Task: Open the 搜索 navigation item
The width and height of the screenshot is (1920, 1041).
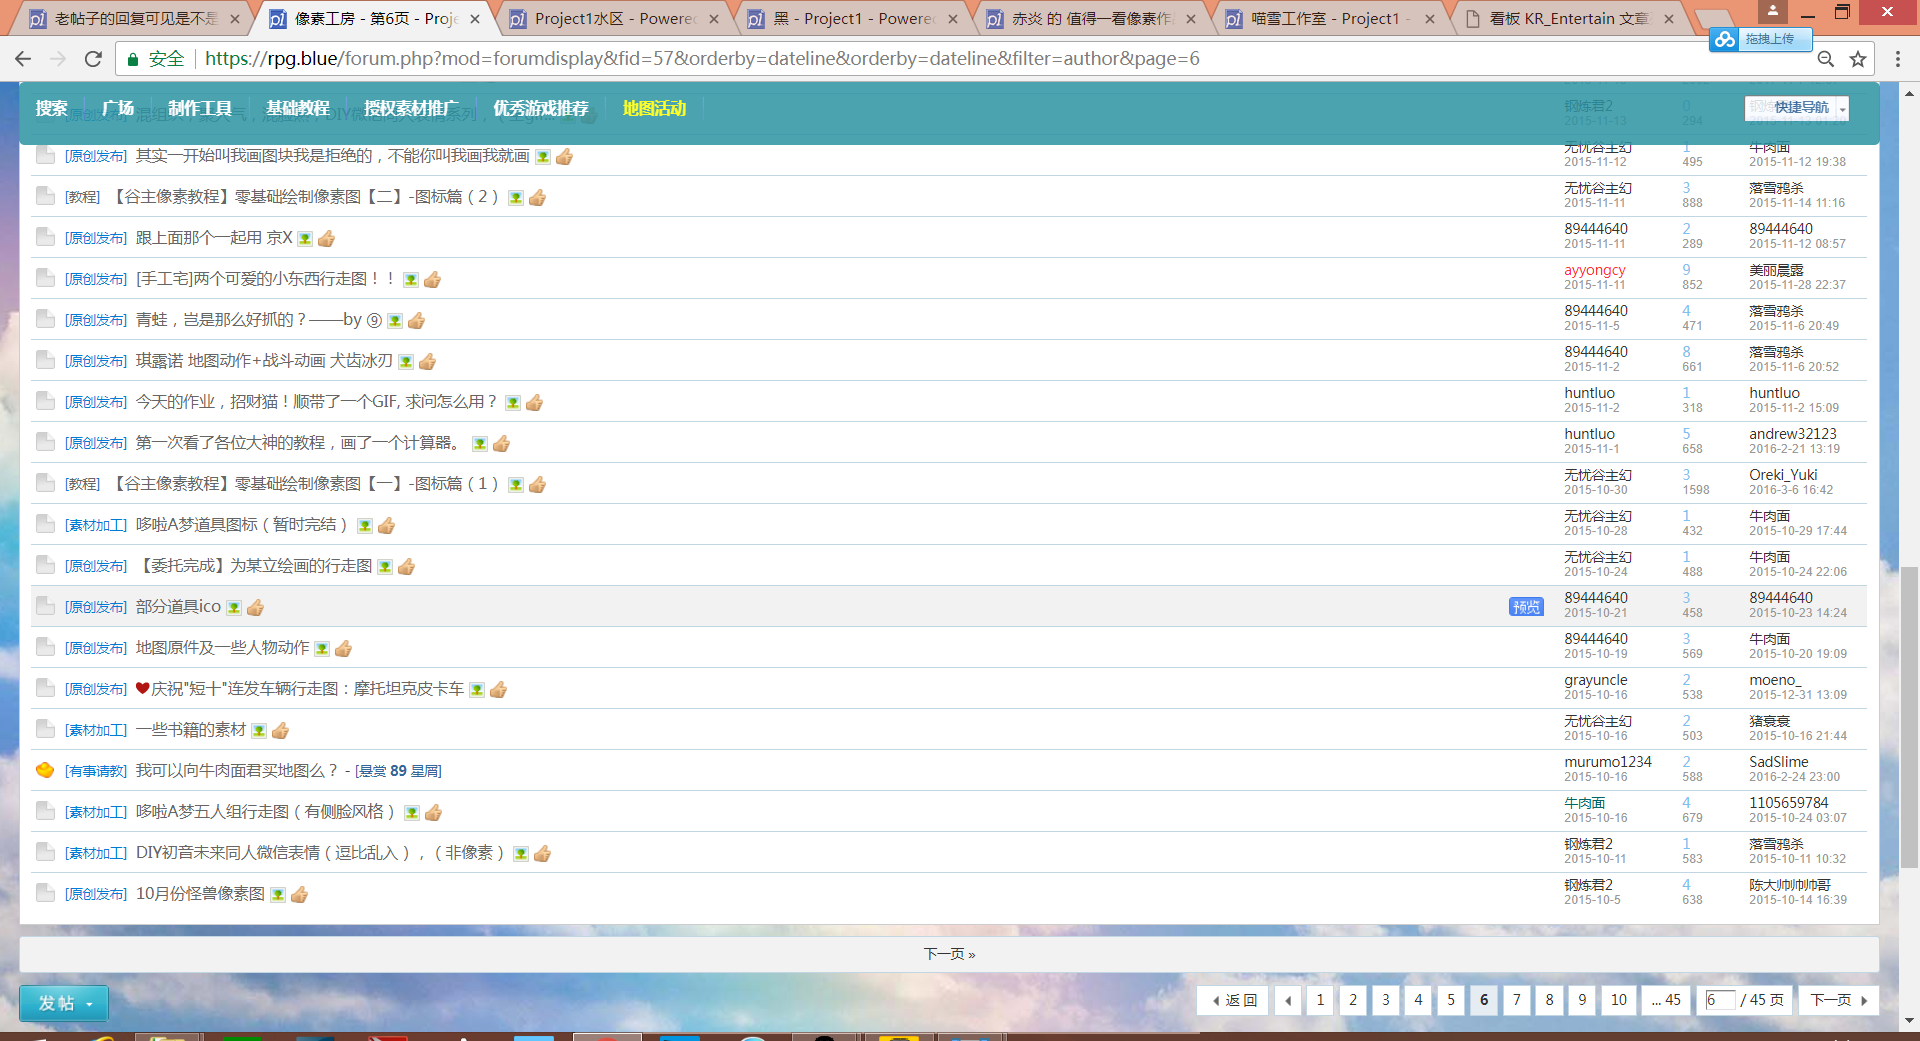Action: [x=51, y=108]
